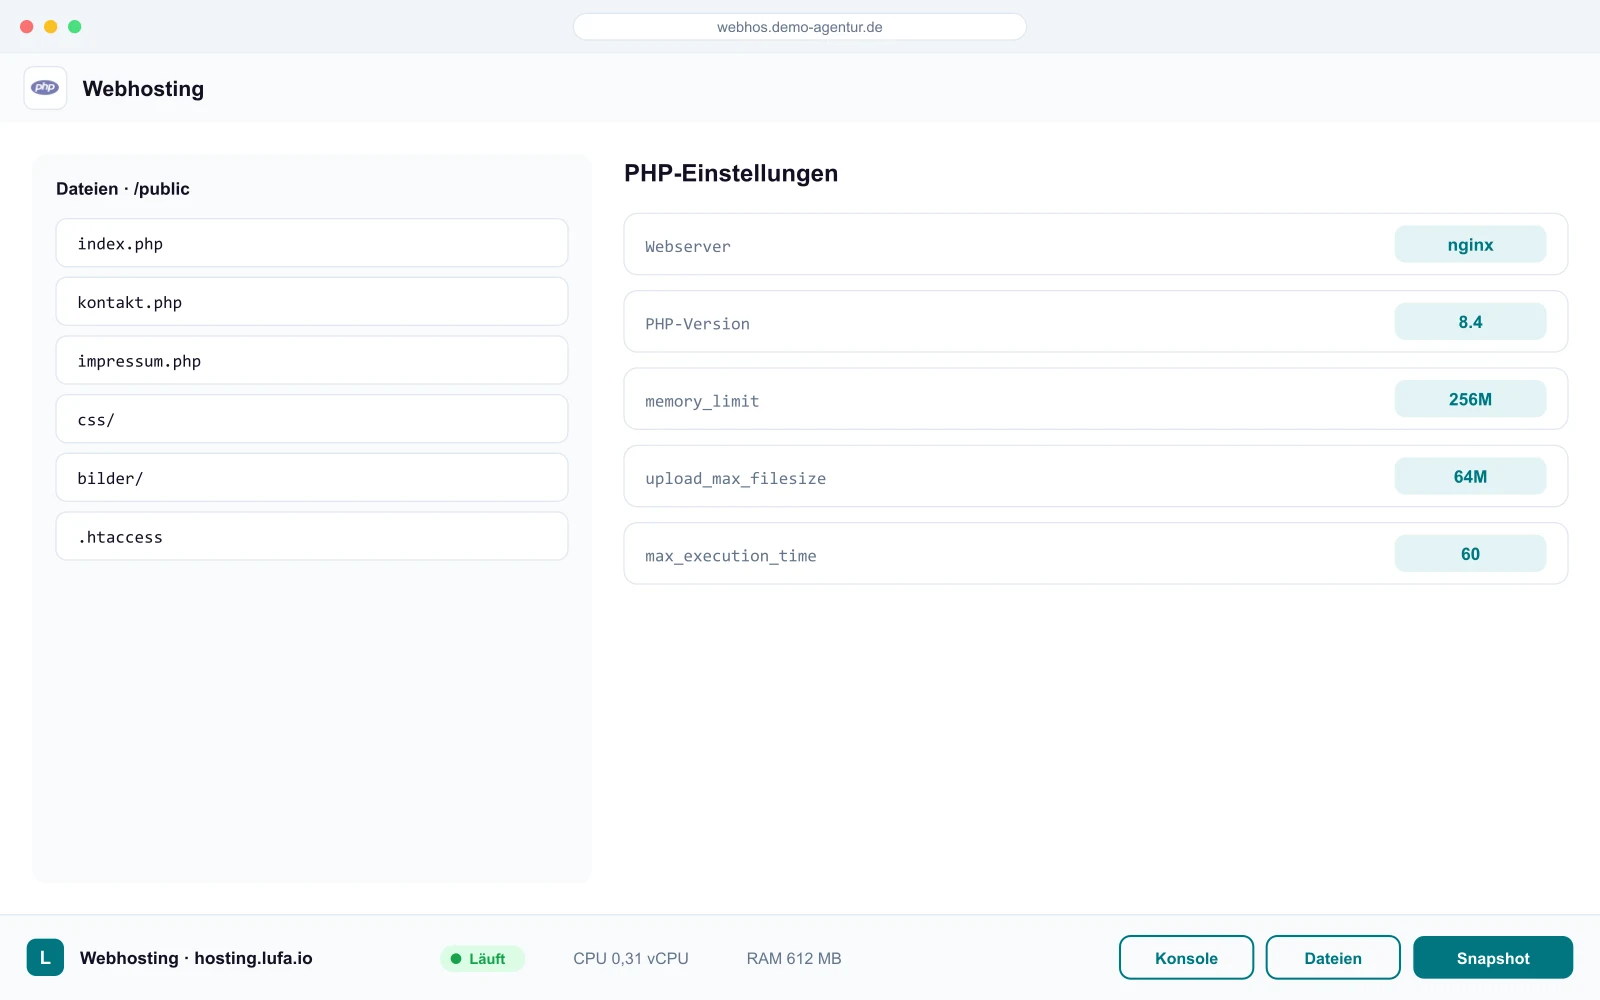The image size is (1600, 1000).
Task: Open the kontakt.php file
Action: coord(312,302)
